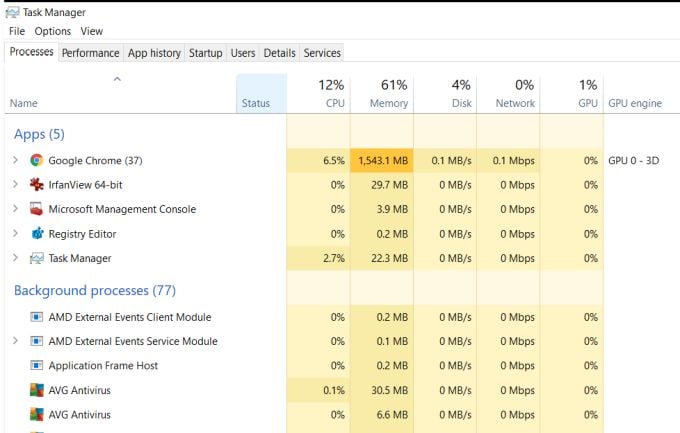Click the Google Chrome app icon
This screenshot has width=680, height=433.
coord(36,160)
